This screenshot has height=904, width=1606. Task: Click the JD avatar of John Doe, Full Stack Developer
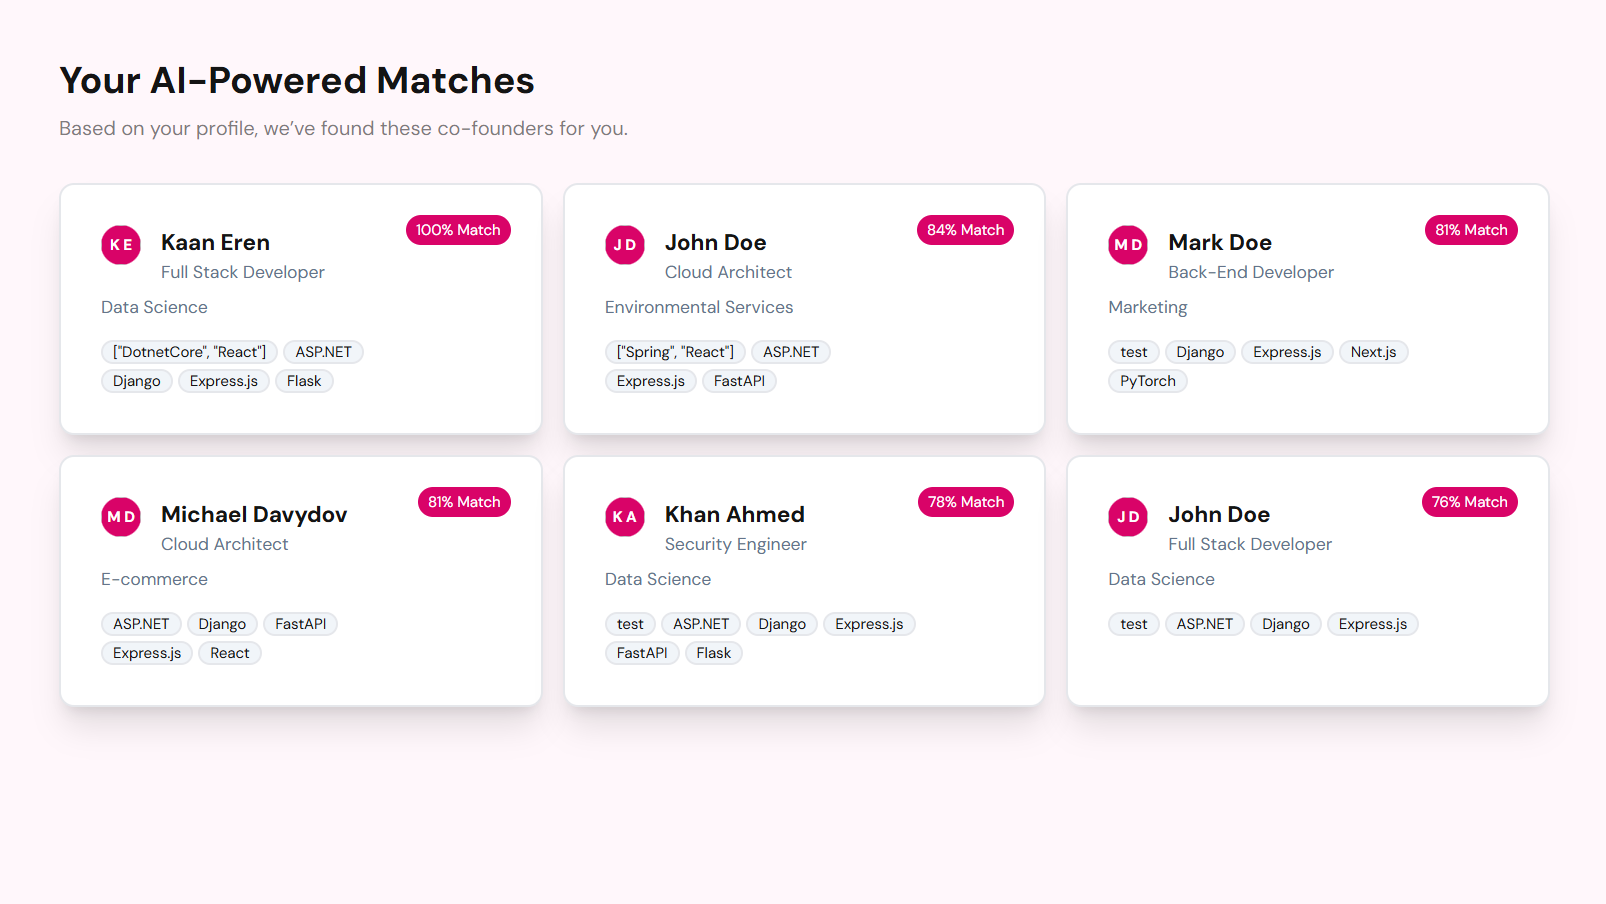(x=1128, y=517)
